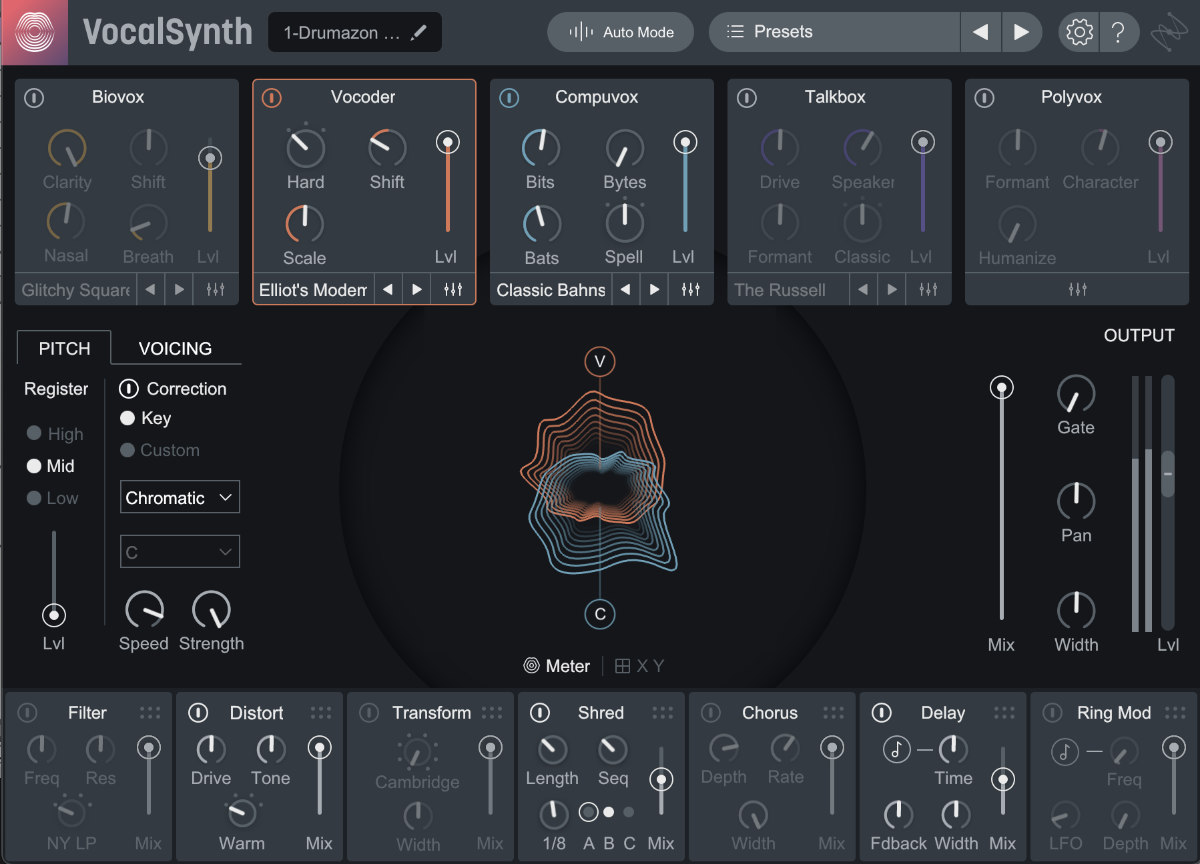
Task: Click the Ring Mod drag handle dots
Action: [x=1175, y=713]
